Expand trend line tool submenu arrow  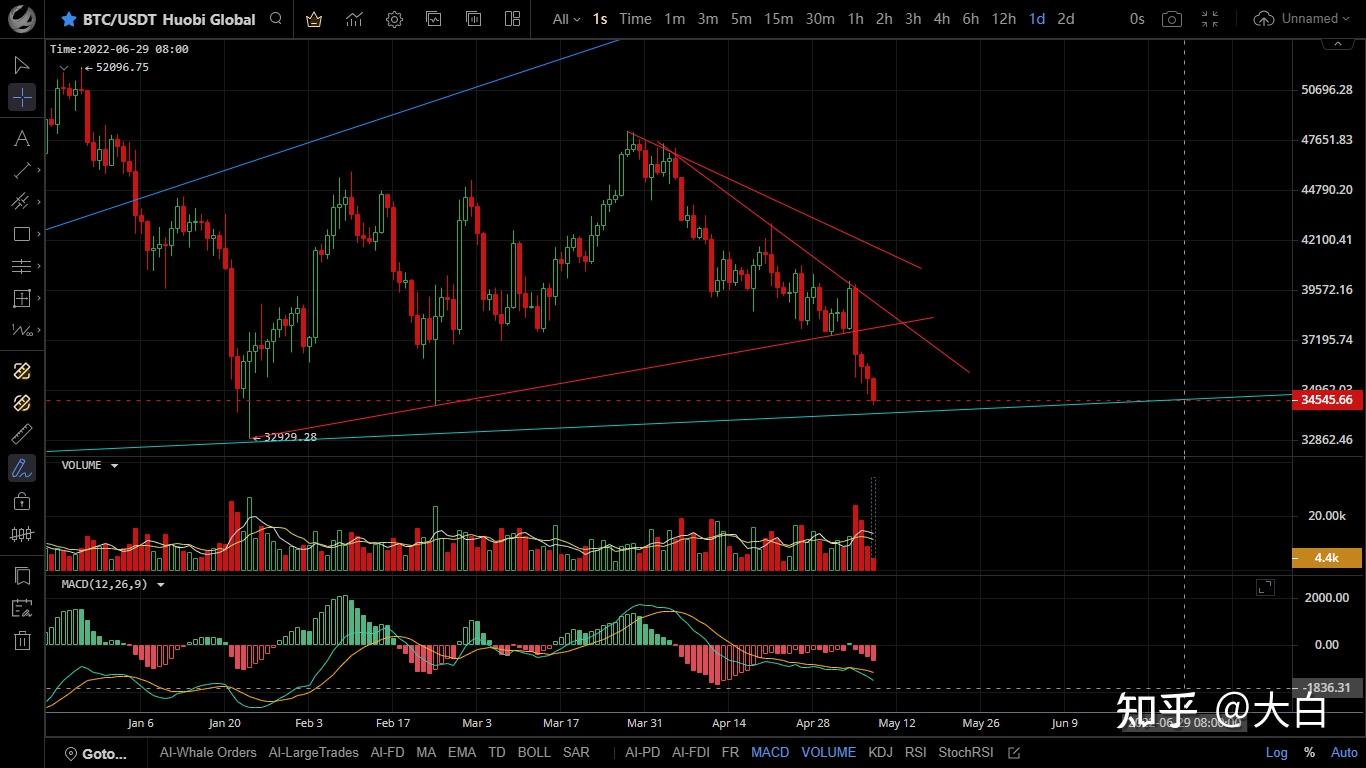point(39,170)
